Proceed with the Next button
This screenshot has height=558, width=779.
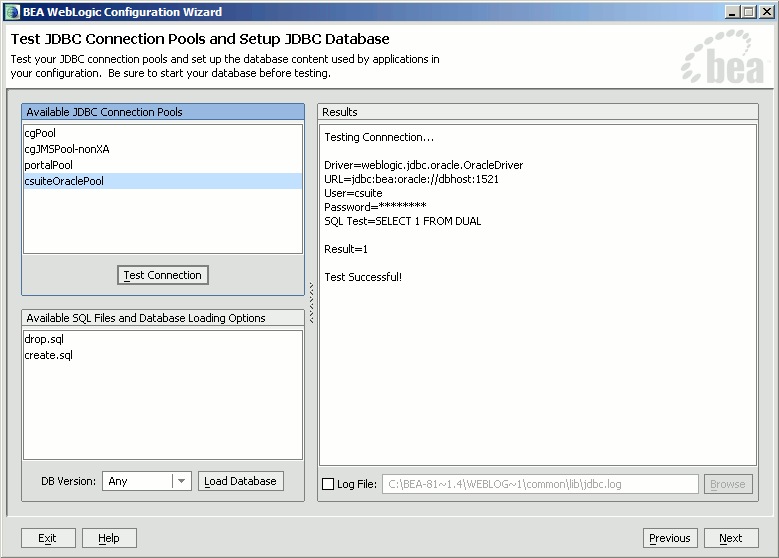coord(731,538)
